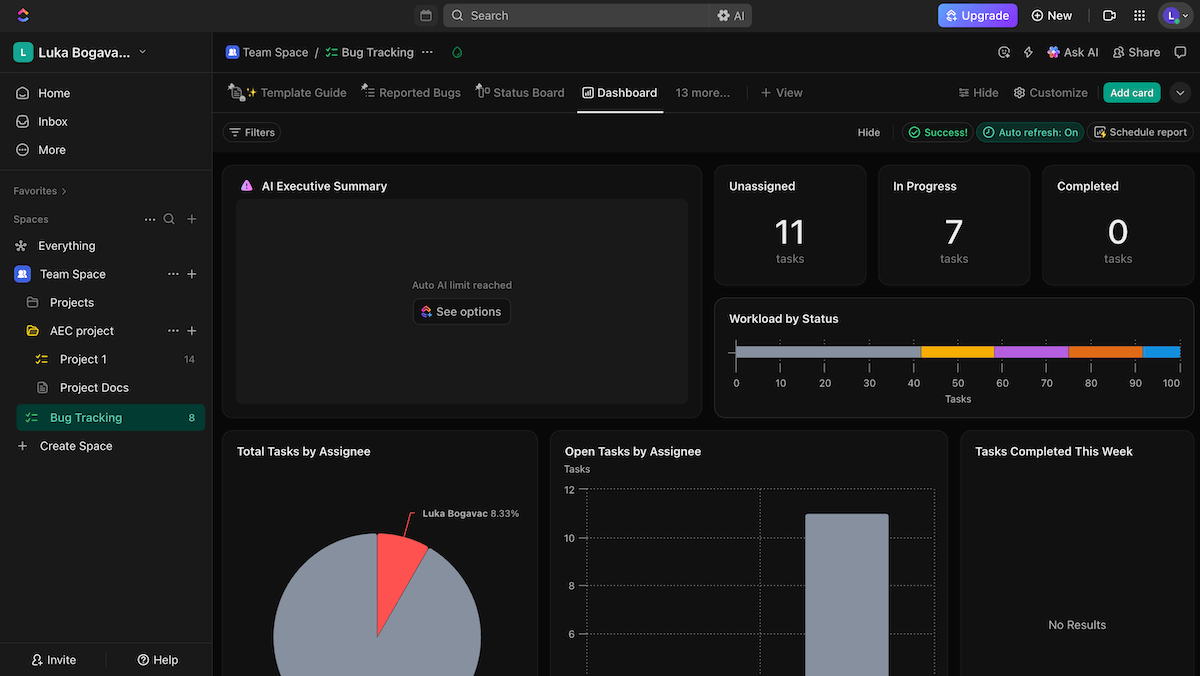1200x676 pixels.
Task: Open the Add card dropdown chevron
Action: click(1180, 92)
